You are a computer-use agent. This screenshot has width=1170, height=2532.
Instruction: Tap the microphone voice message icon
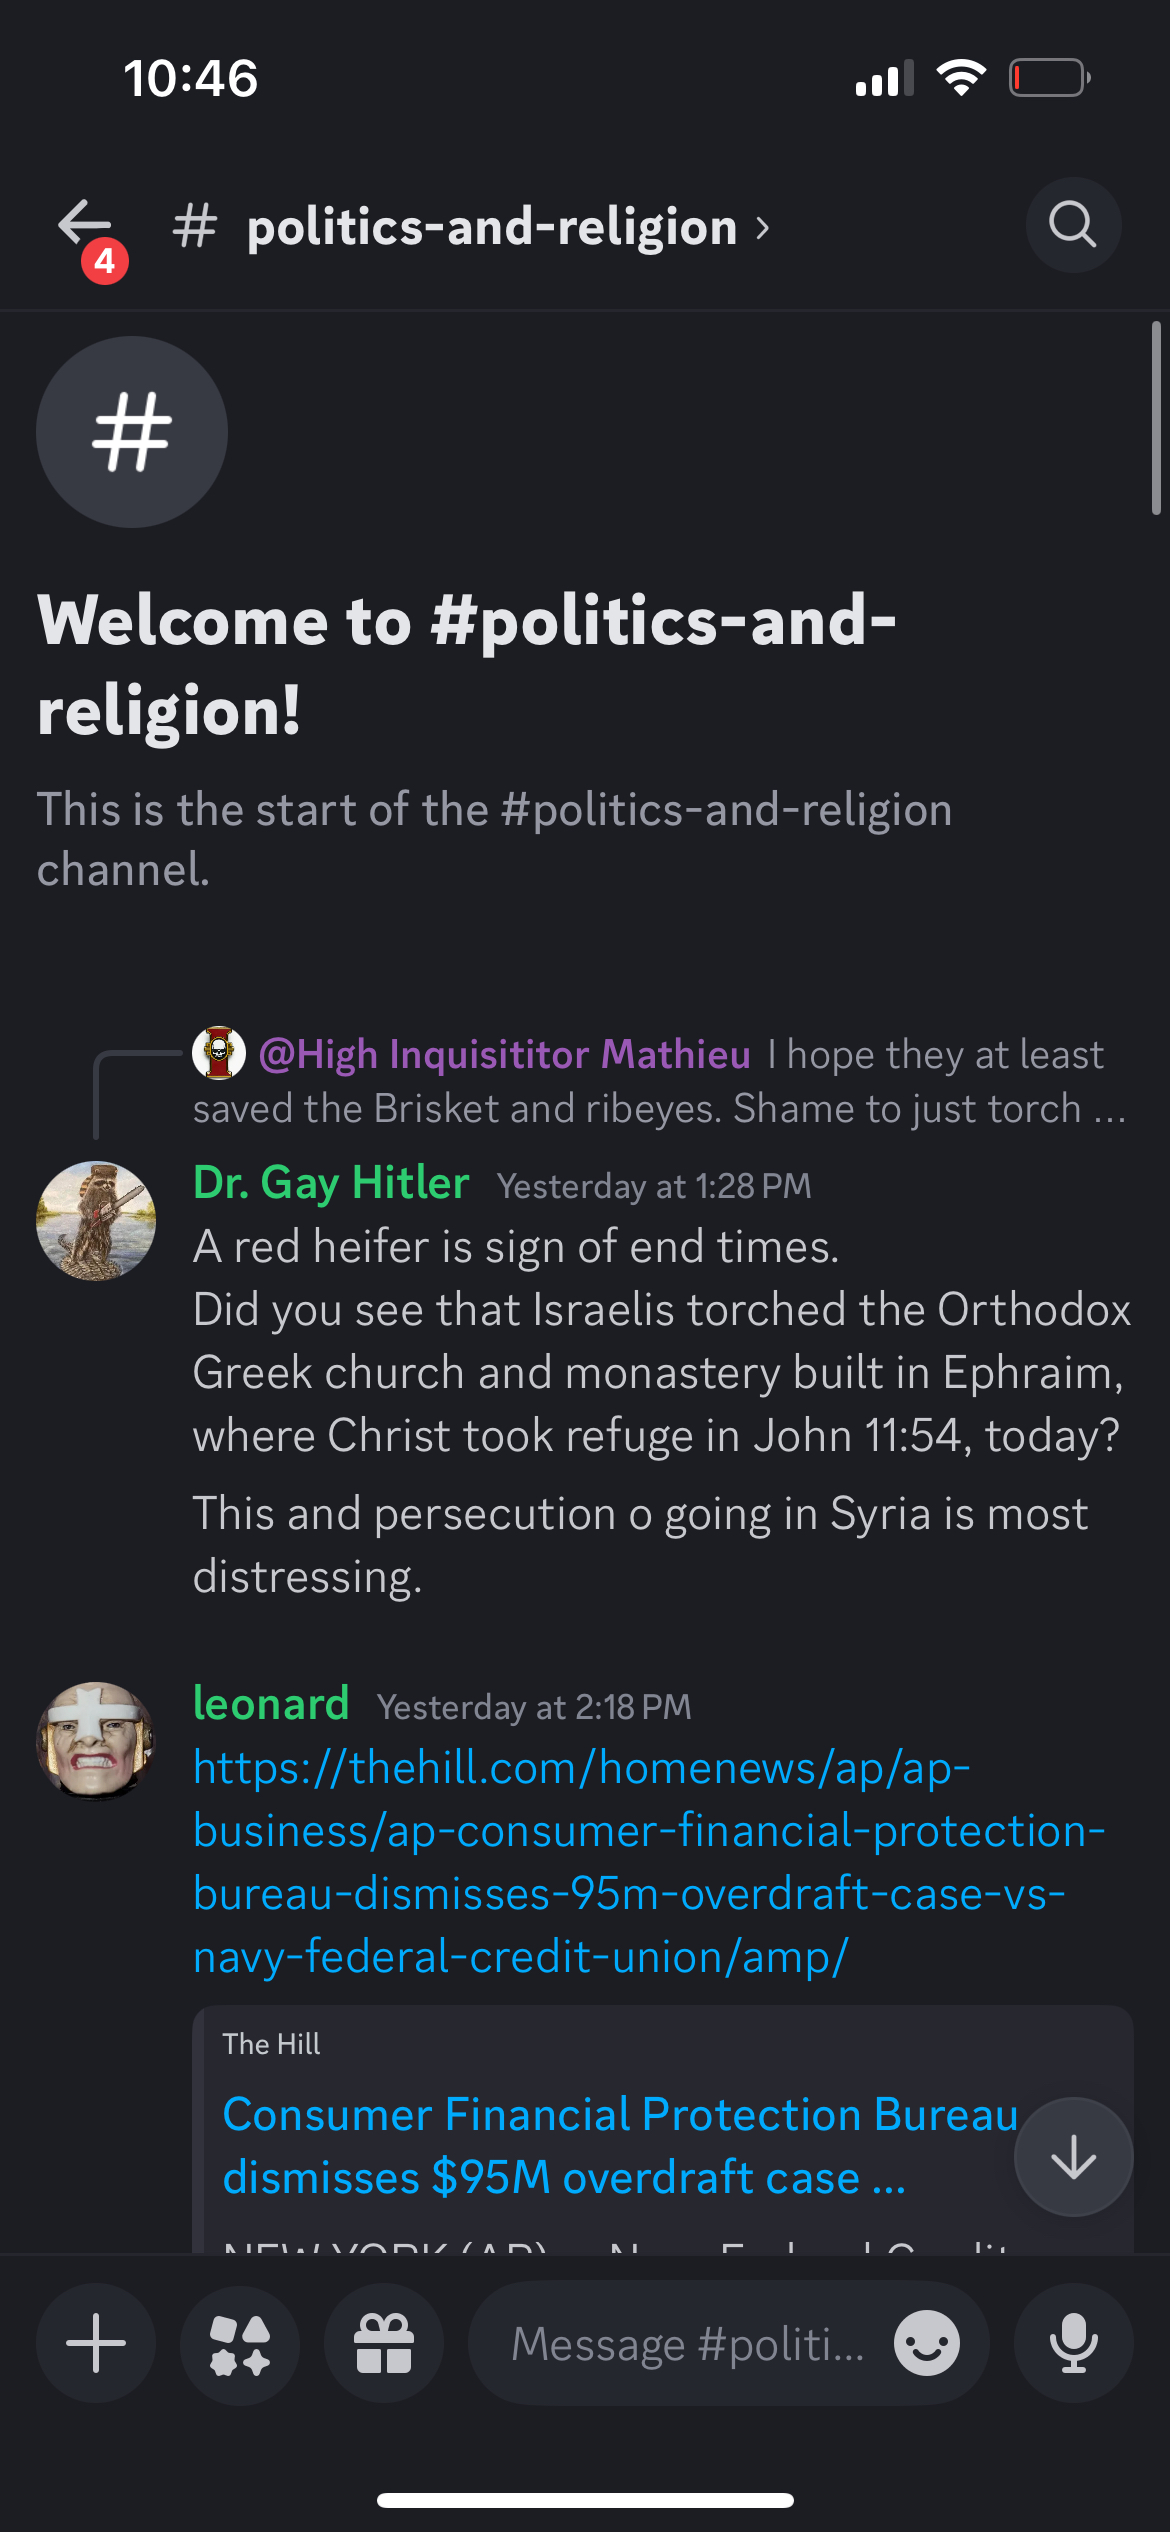click(1073, 2343)
